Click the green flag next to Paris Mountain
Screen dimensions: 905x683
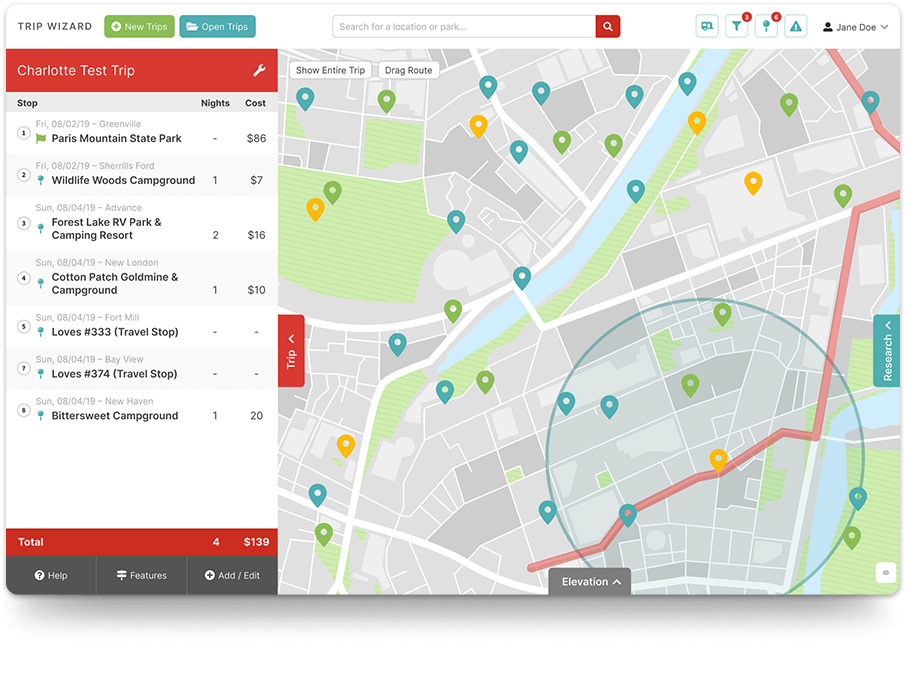coord(41,139)
